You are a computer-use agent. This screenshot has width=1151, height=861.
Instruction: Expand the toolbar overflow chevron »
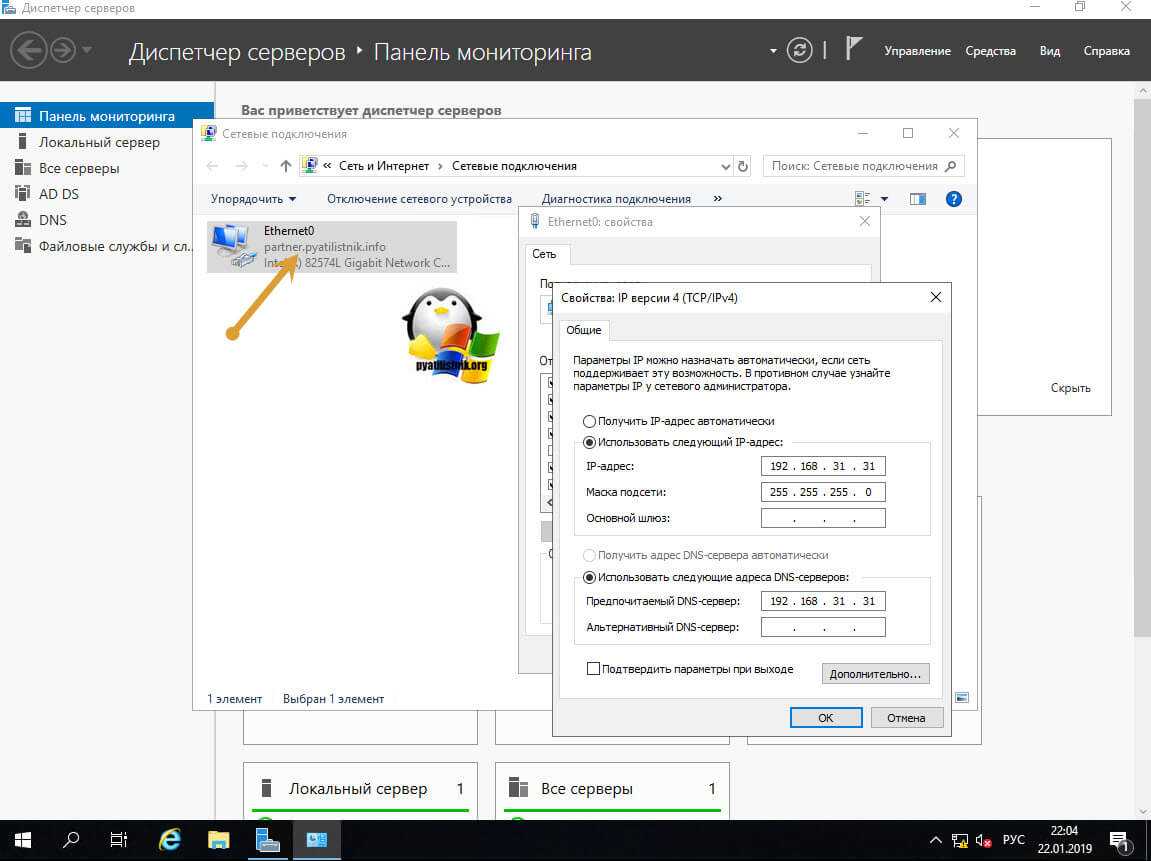click(717, 199)
